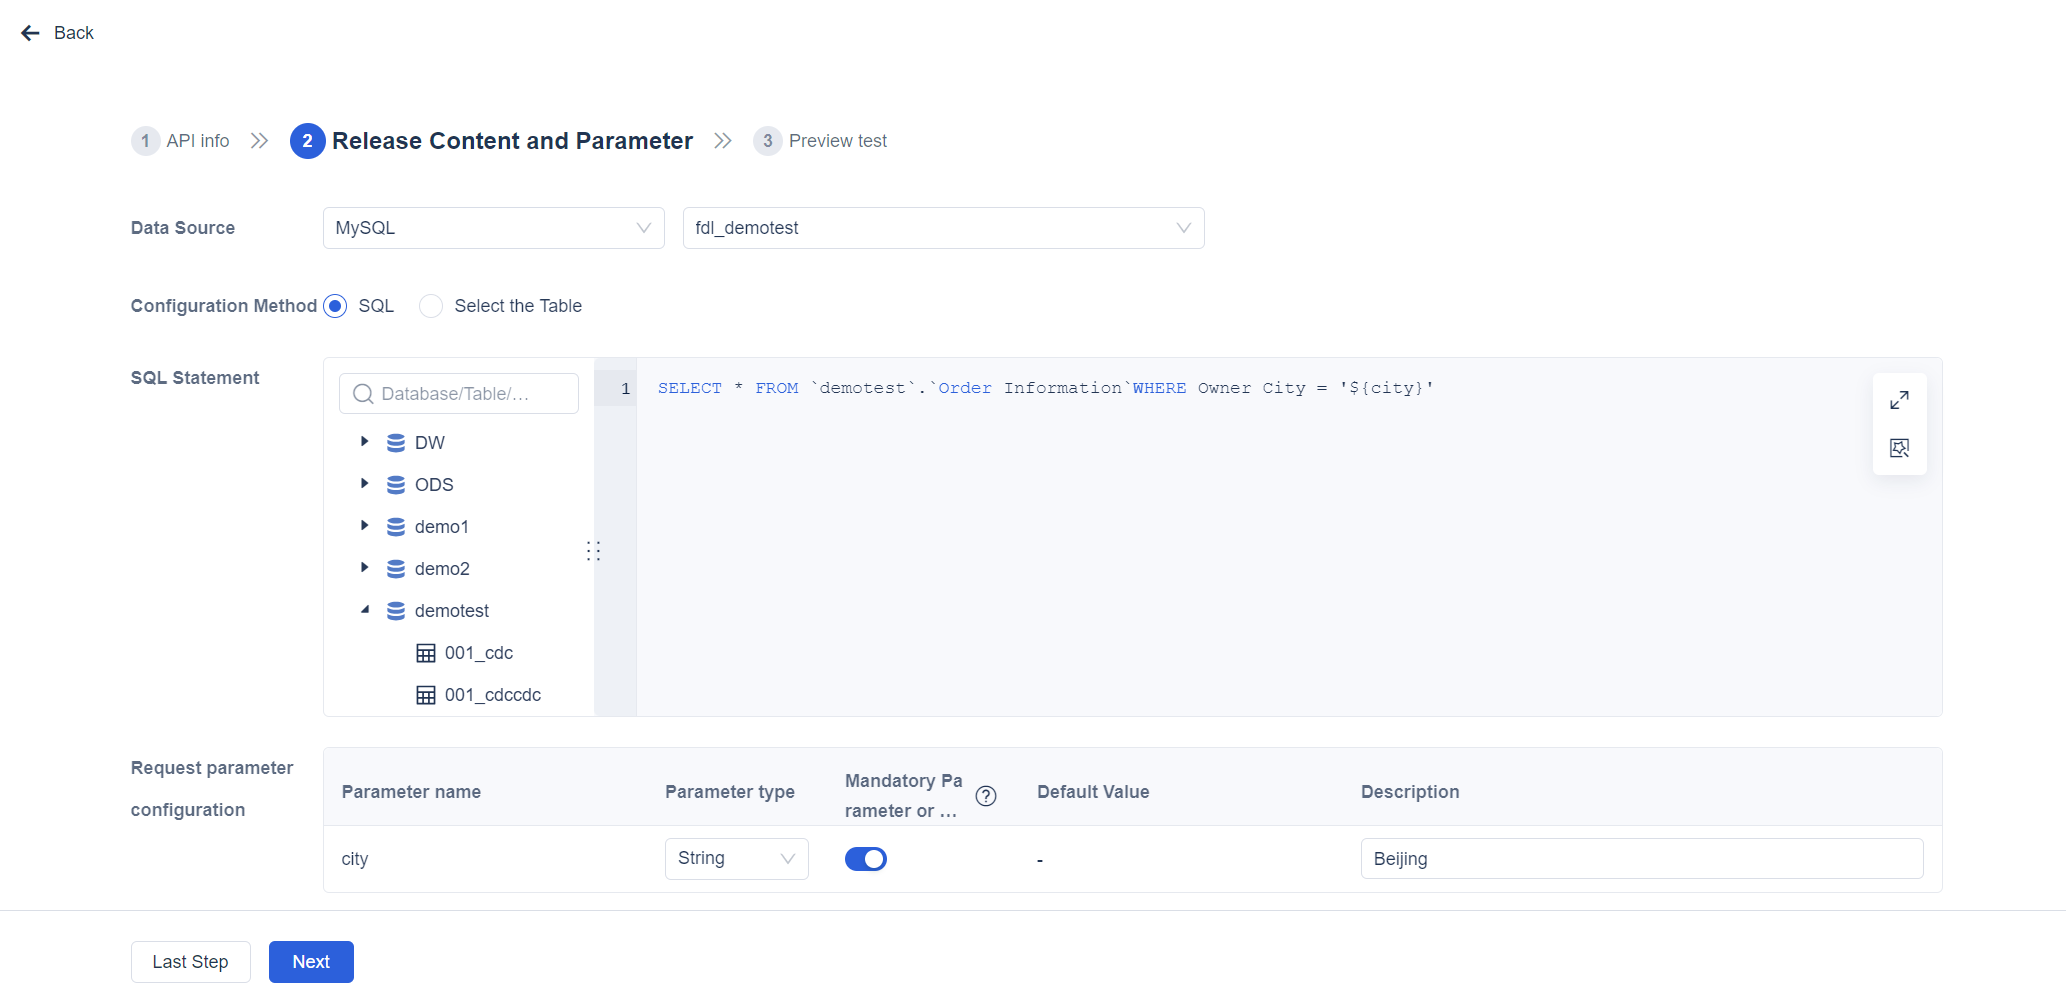Click the Description field containing Beijing
Image resolution: width=2066 pixels, height=997 pixels.
(x=1642, y=859)
